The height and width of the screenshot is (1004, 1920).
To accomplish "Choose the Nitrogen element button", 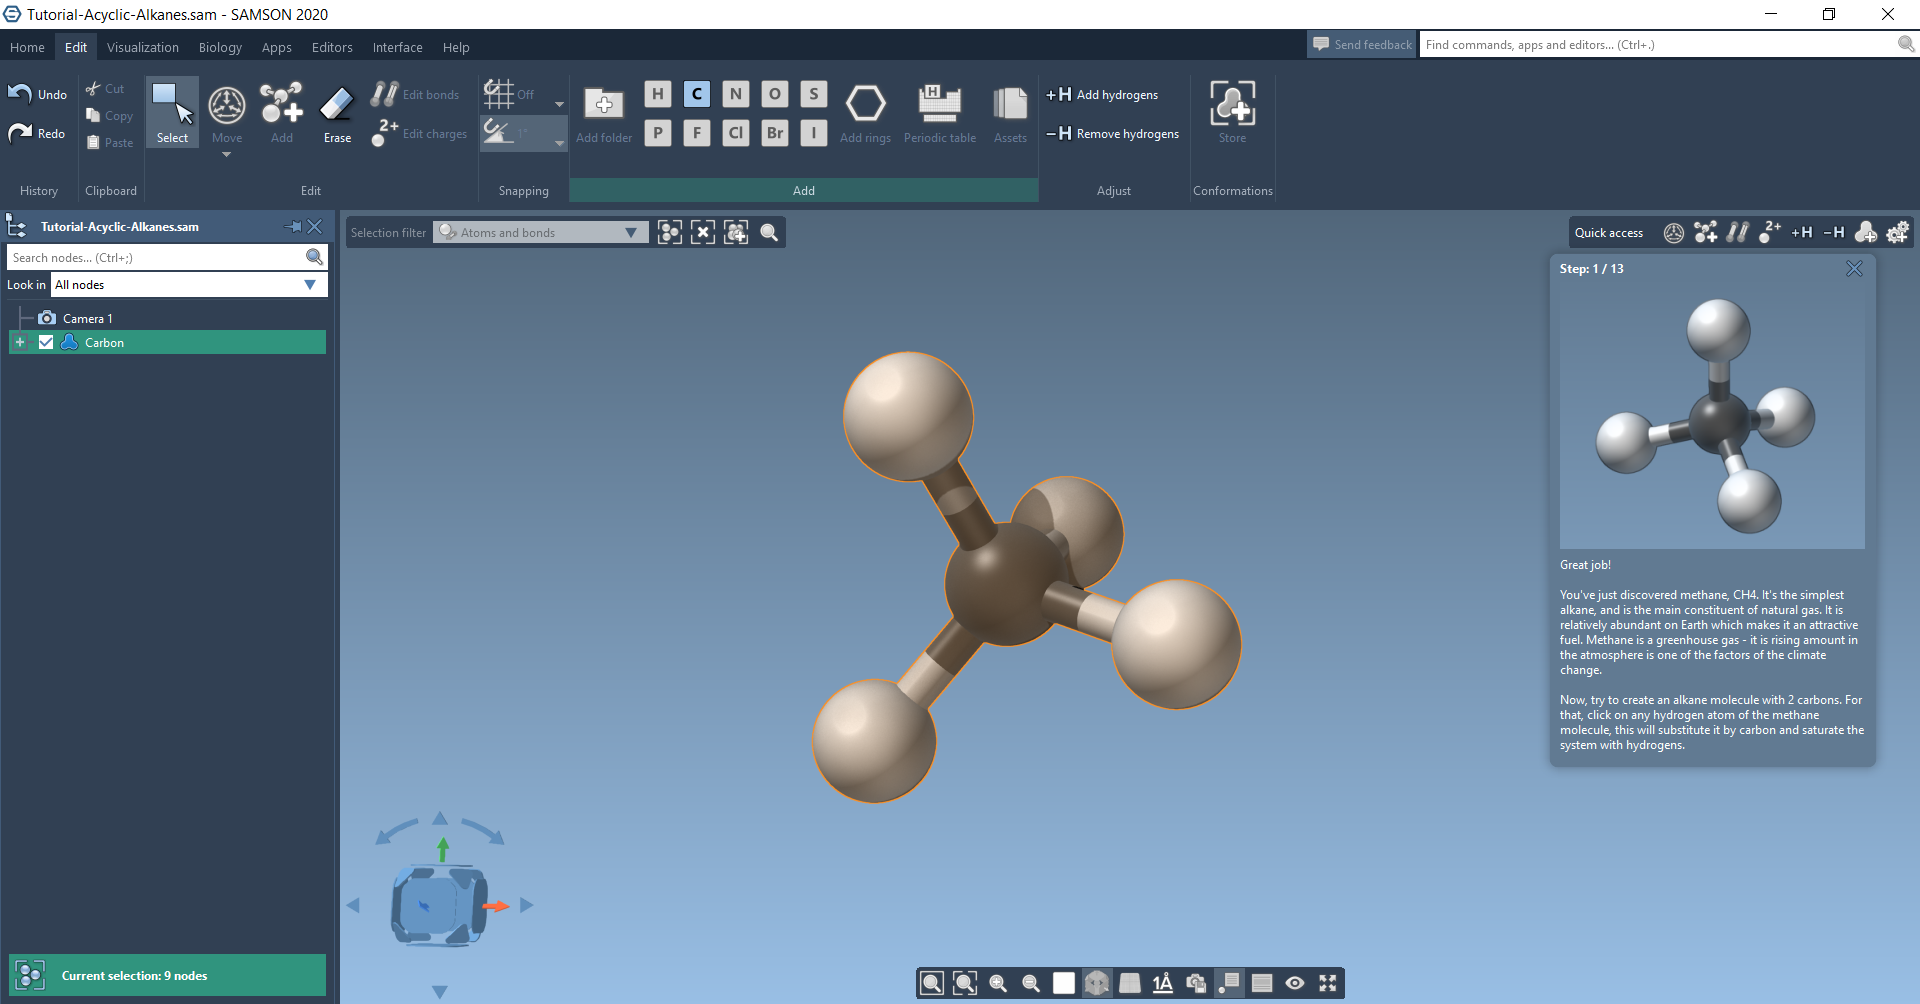I will [736, 94].
